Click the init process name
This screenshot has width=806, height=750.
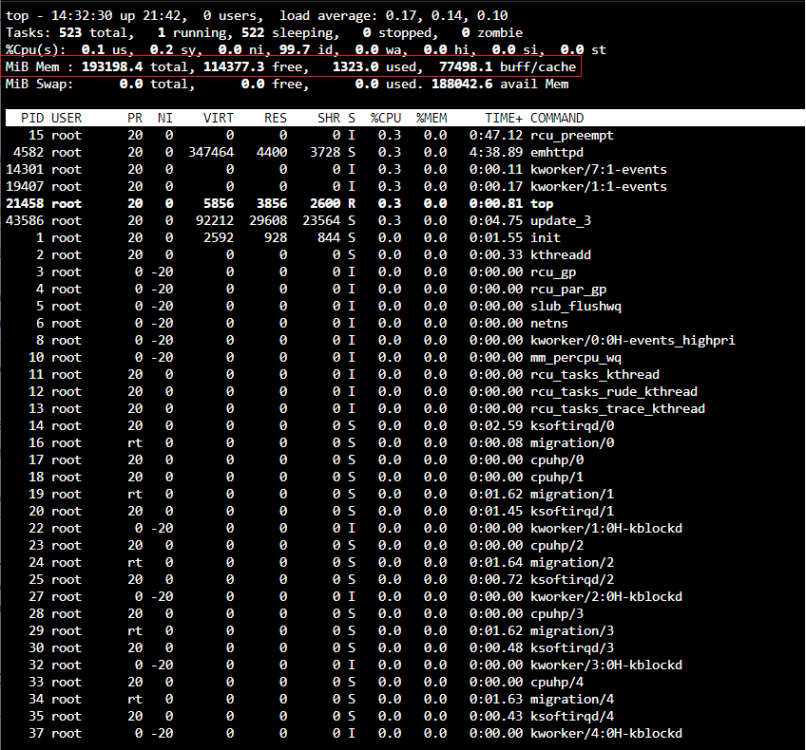[x=545, y=237]
